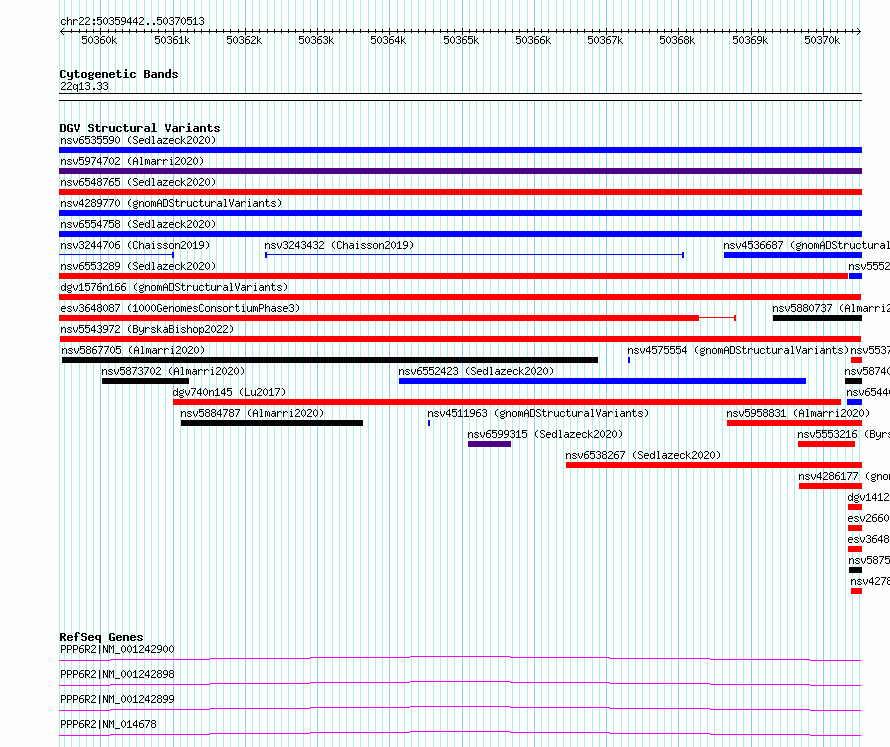Open dgv1576n166 (gnomADStructuralVariants) label
This screenshot has height=747, width=890.
174,287
